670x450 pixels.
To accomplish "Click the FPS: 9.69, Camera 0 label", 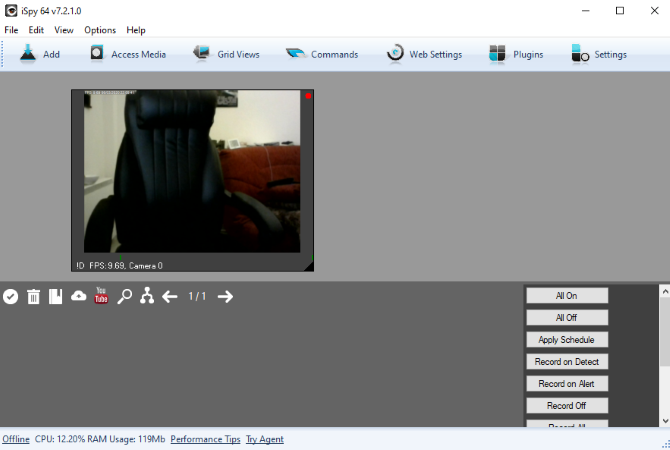I will (126, 266).
